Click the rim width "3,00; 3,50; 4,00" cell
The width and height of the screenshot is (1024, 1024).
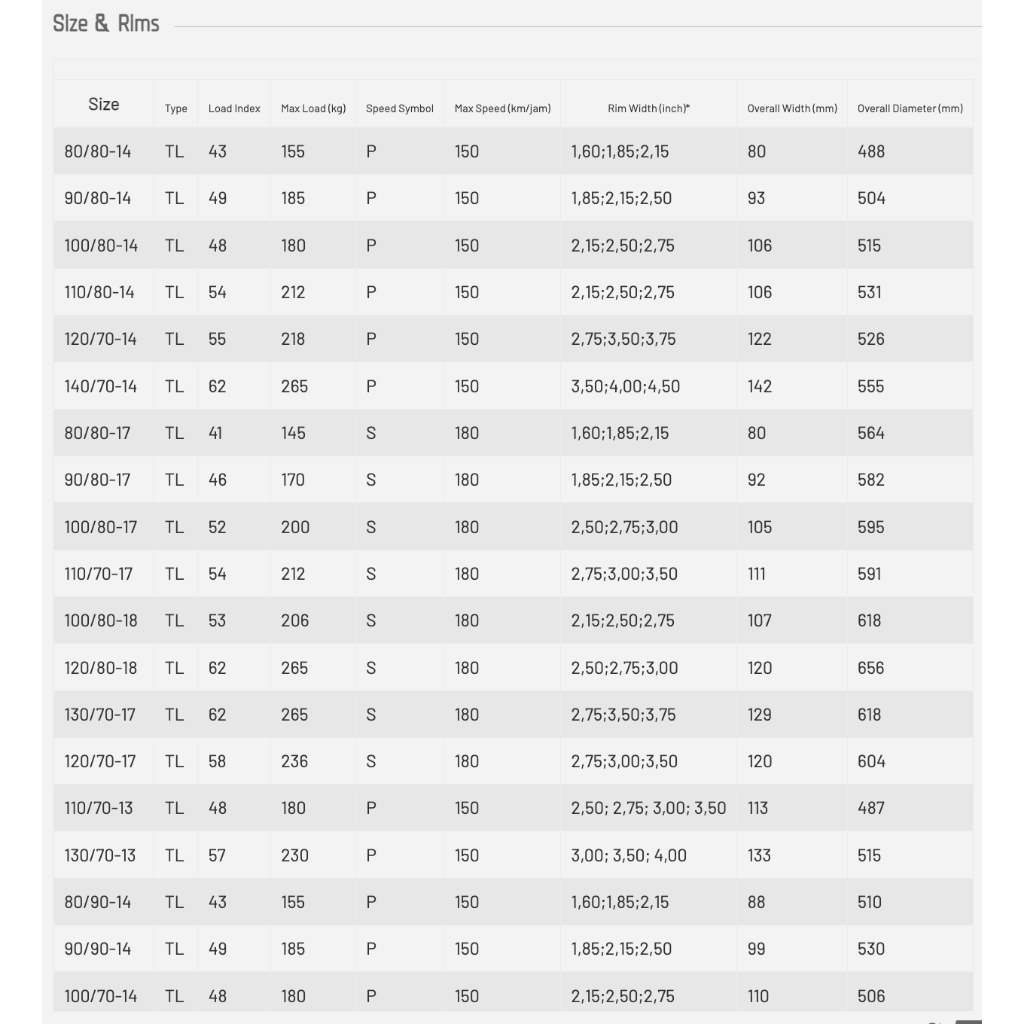tap(628, 856)
